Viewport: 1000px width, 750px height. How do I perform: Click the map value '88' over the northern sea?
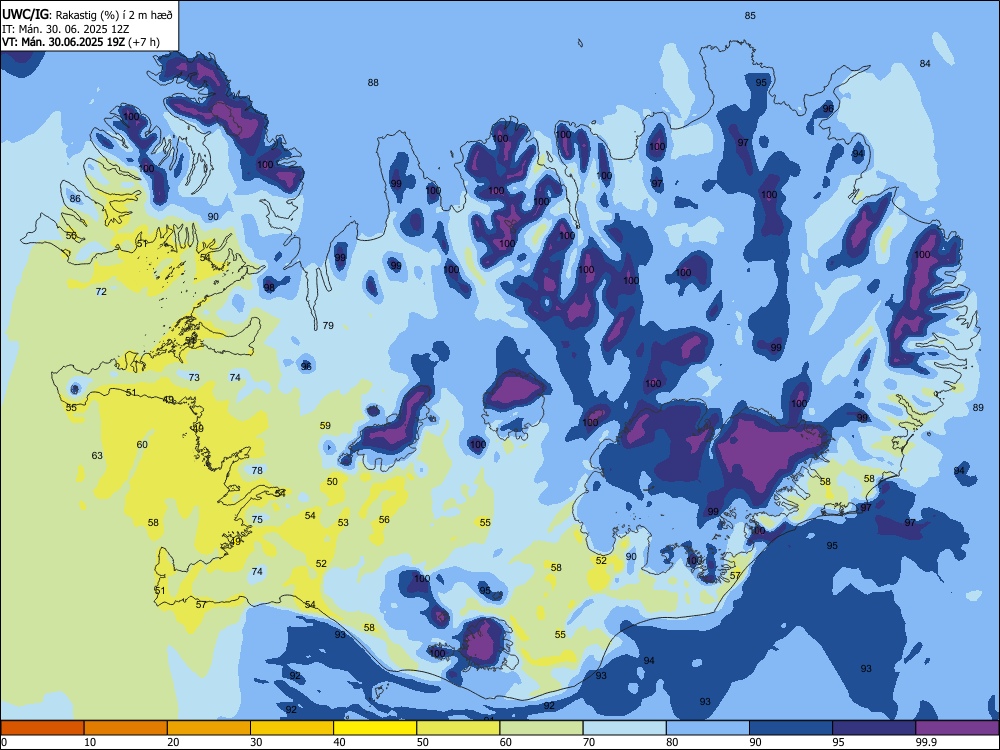tap(373, 82)
